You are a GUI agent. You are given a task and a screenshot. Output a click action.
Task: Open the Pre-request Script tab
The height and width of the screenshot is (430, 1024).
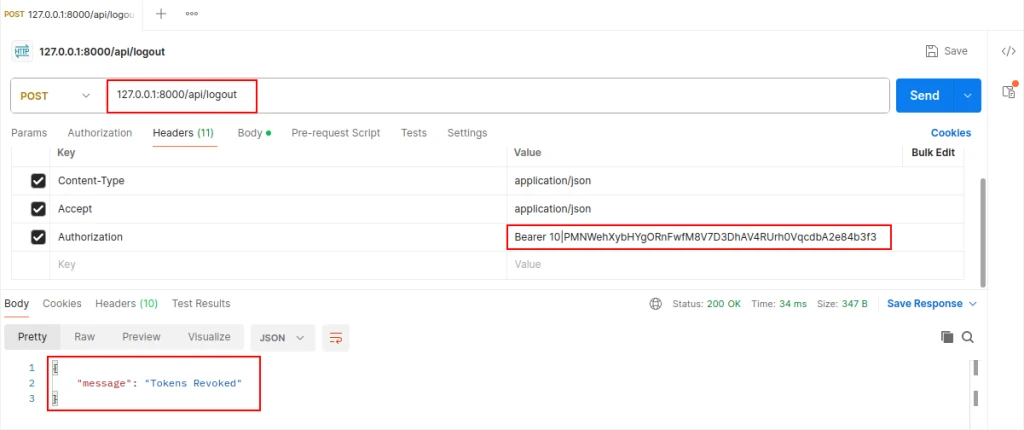[335, 133]
